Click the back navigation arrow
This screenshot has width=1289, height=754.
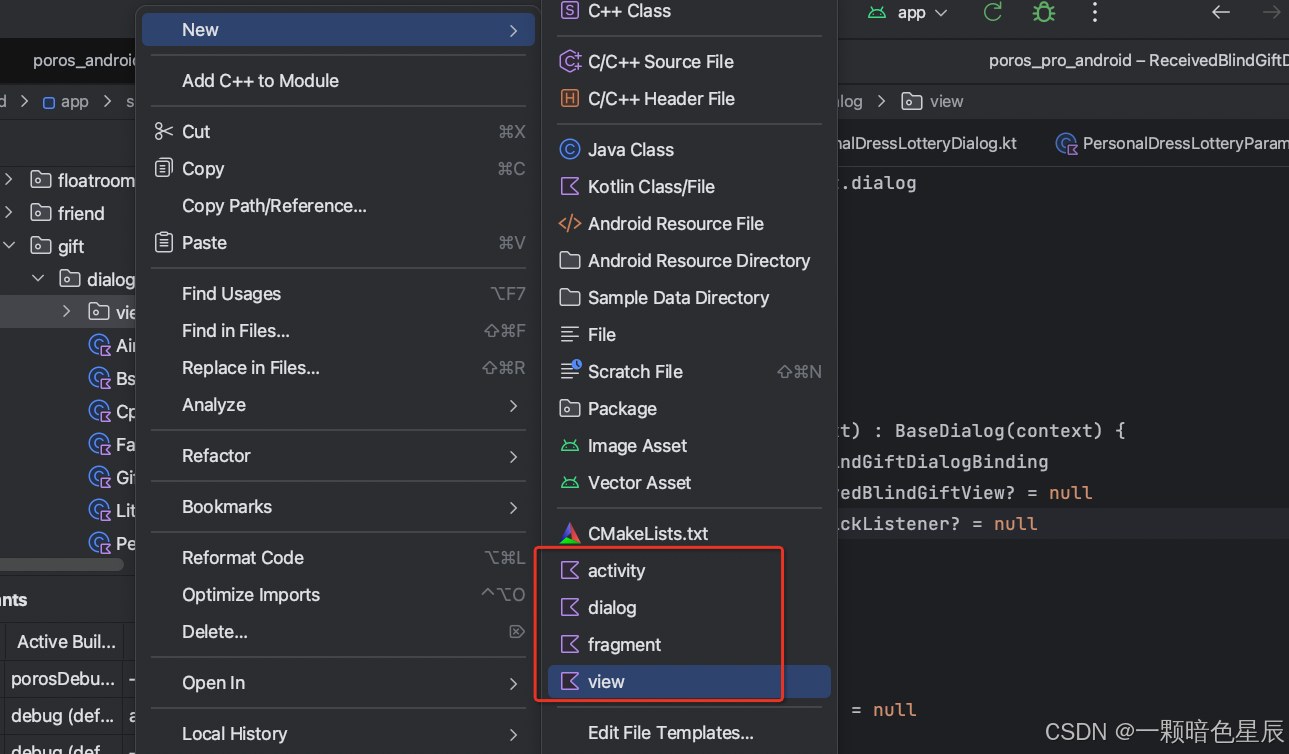pos(1220,13)
